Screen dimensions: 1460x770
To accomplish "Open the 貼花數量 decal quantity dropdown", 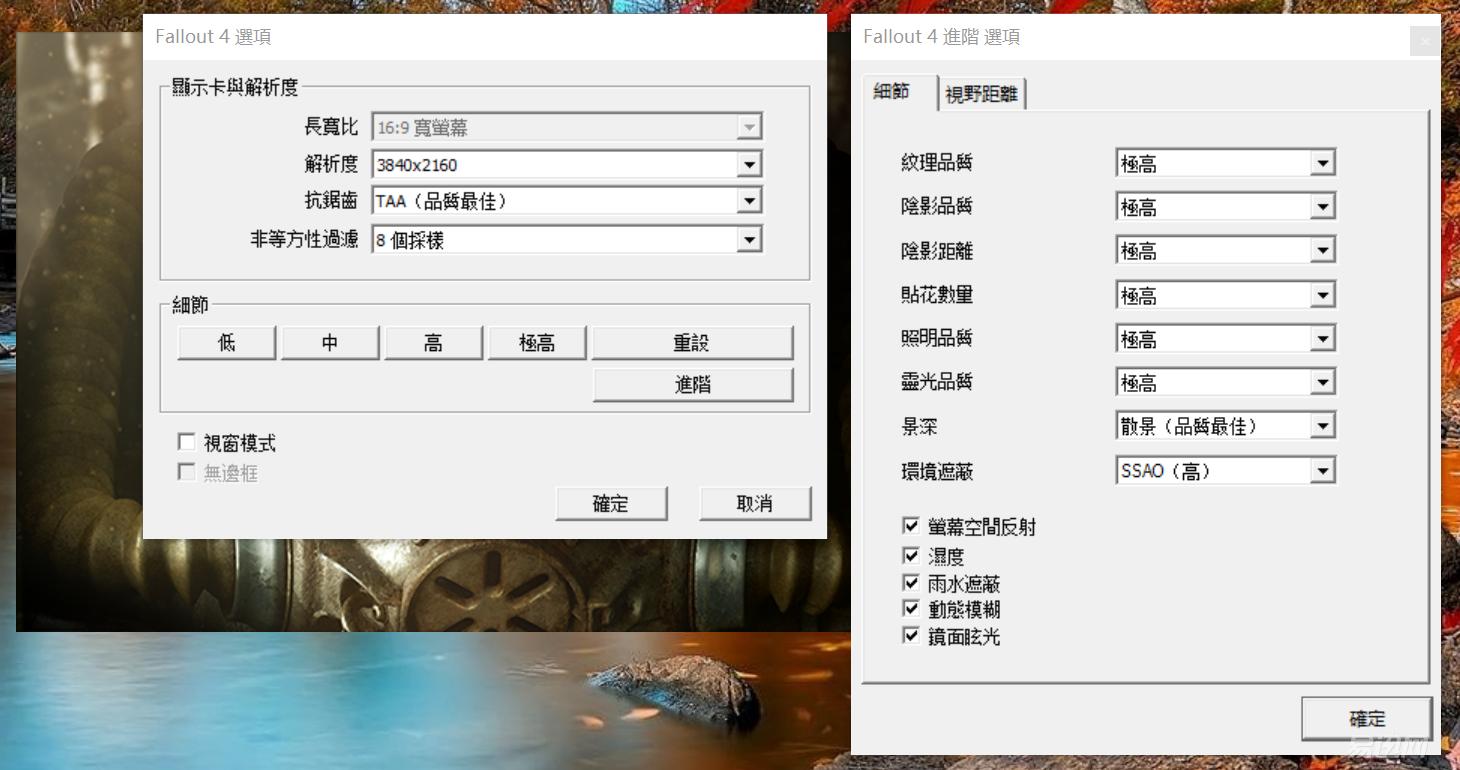I will (x=1322, y=294).
